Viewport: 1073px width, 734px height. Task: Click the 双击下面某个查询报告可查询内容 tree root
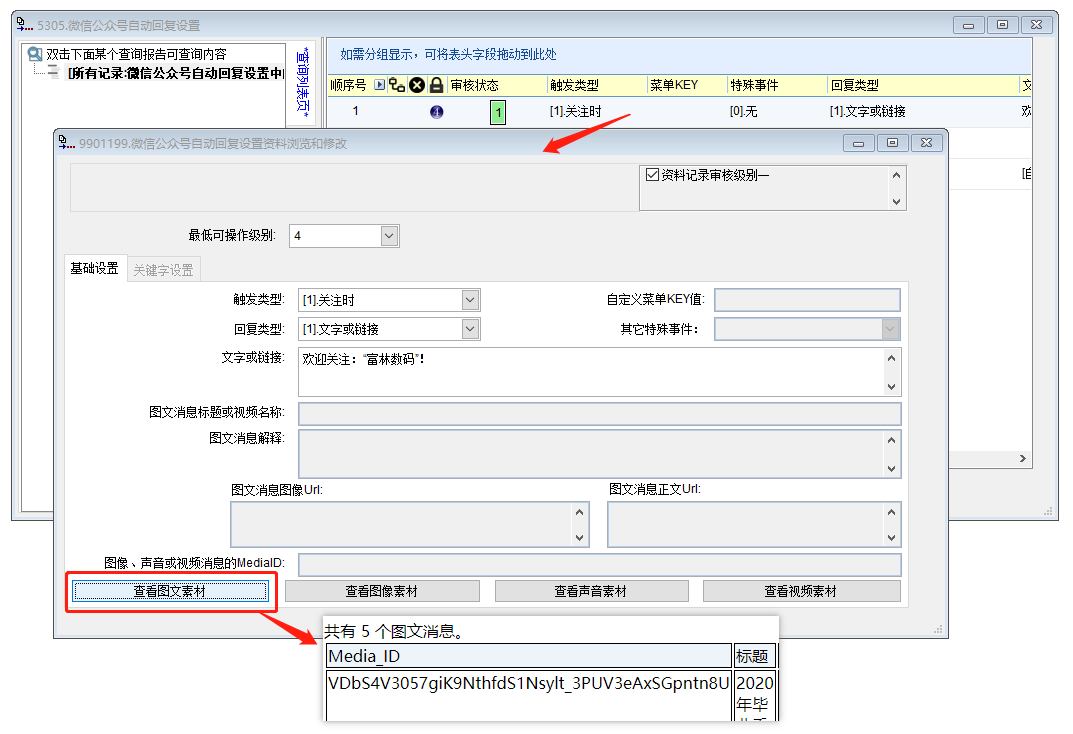(x=136, y=54)
